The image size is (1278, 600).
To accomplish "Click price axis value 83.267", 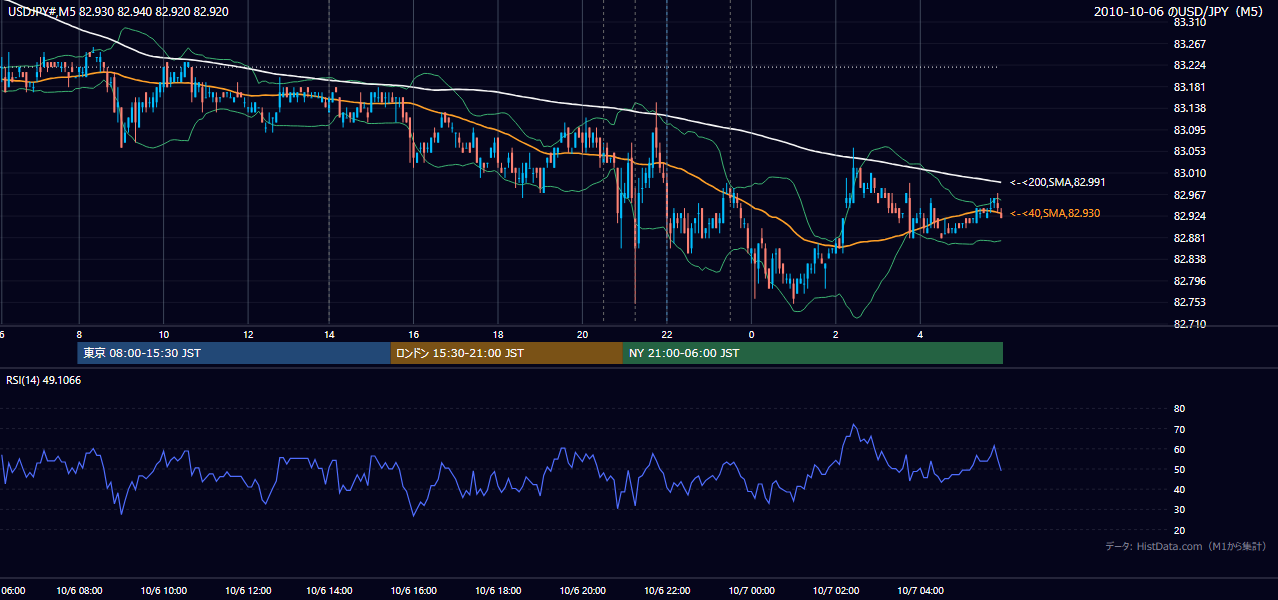I will pos(1188,44).
